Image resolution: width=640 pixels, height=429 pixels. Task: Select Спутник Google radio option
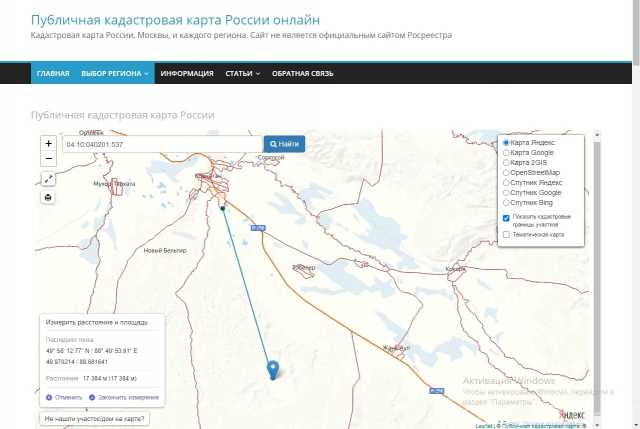pos(506,193)
